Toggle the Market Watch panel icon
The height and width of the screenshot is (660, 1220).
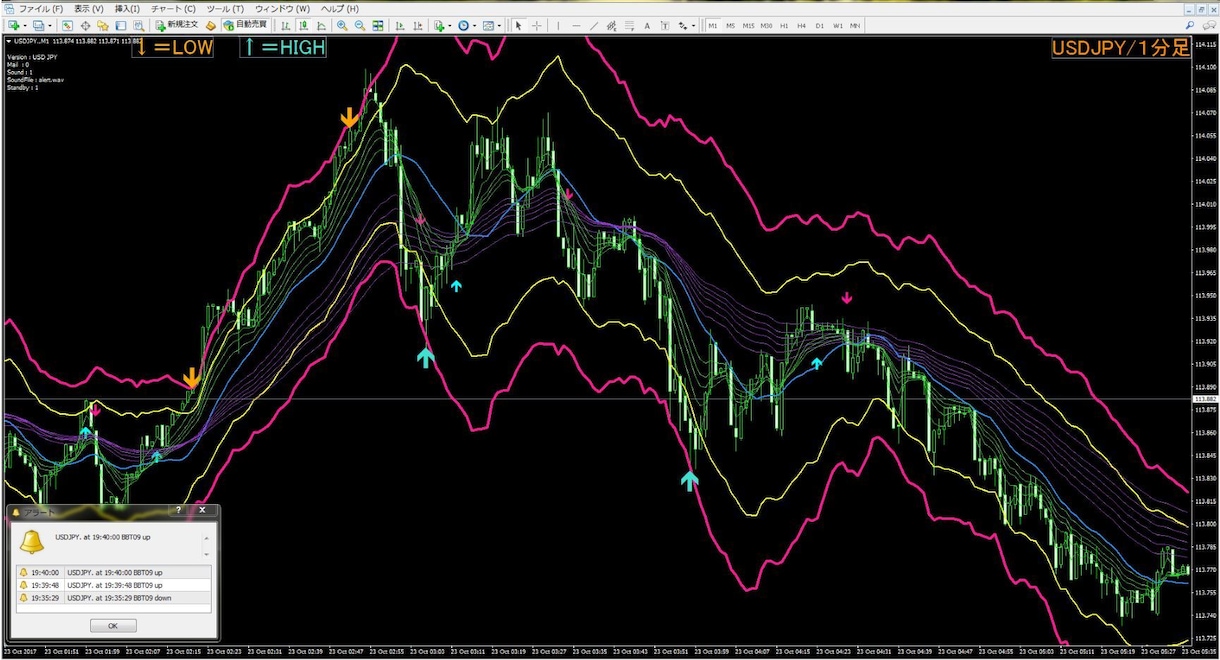click(x=66, y=25)
